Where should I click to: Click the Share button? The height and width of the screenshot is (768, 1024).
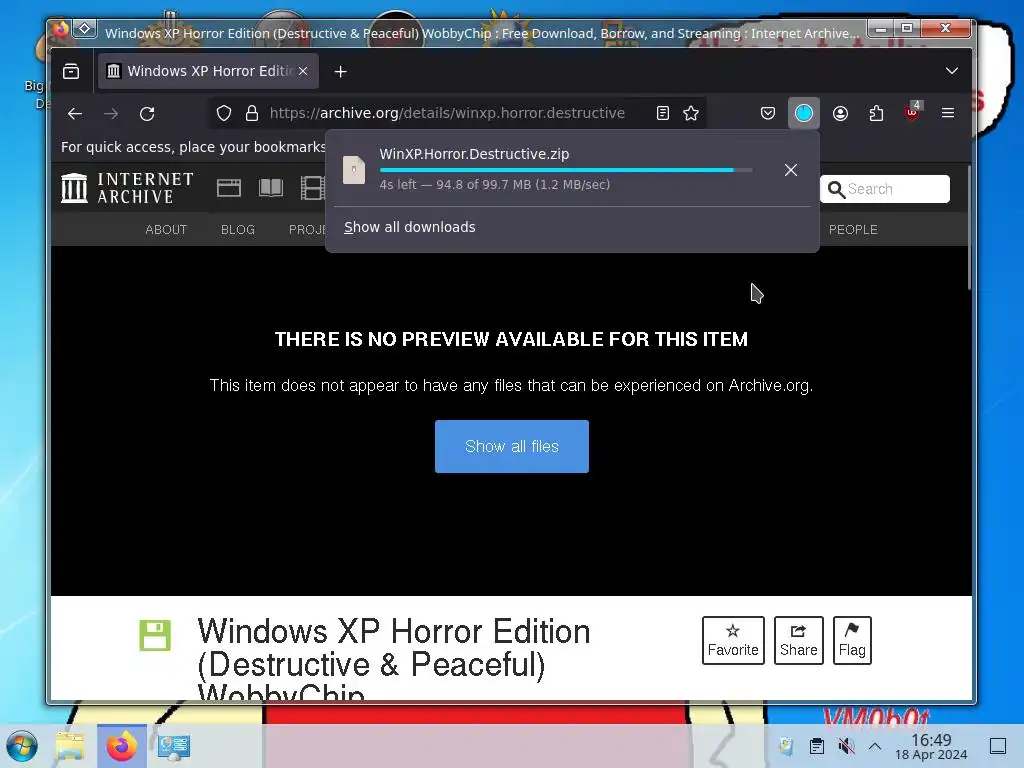pyautogui.click(x=799, y=640)
